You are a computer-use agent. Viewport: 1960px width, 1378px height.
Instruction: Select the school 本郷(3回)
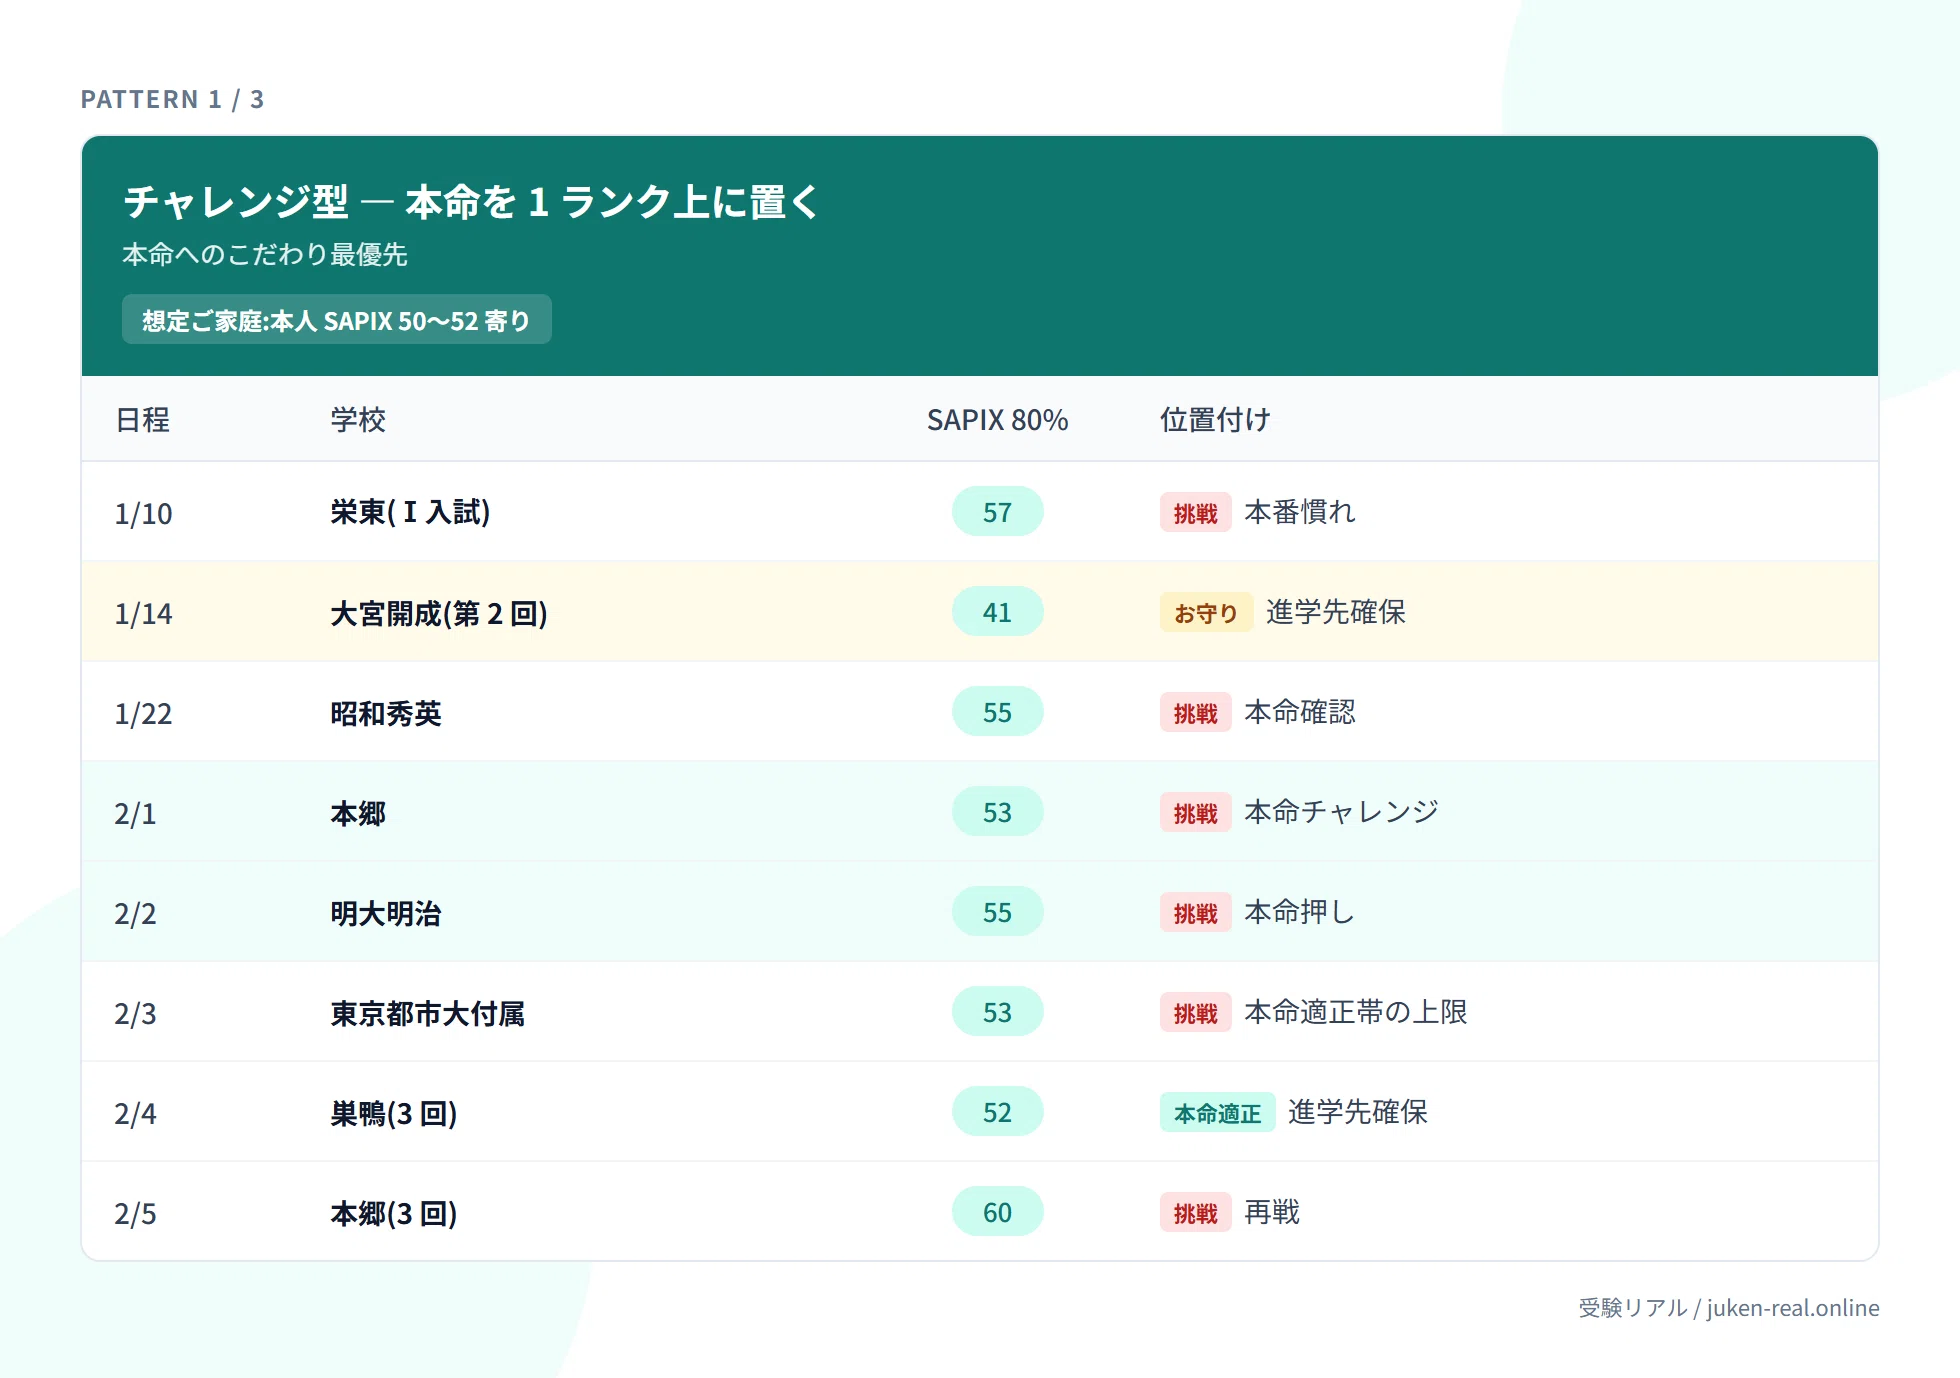point(394,1213)
